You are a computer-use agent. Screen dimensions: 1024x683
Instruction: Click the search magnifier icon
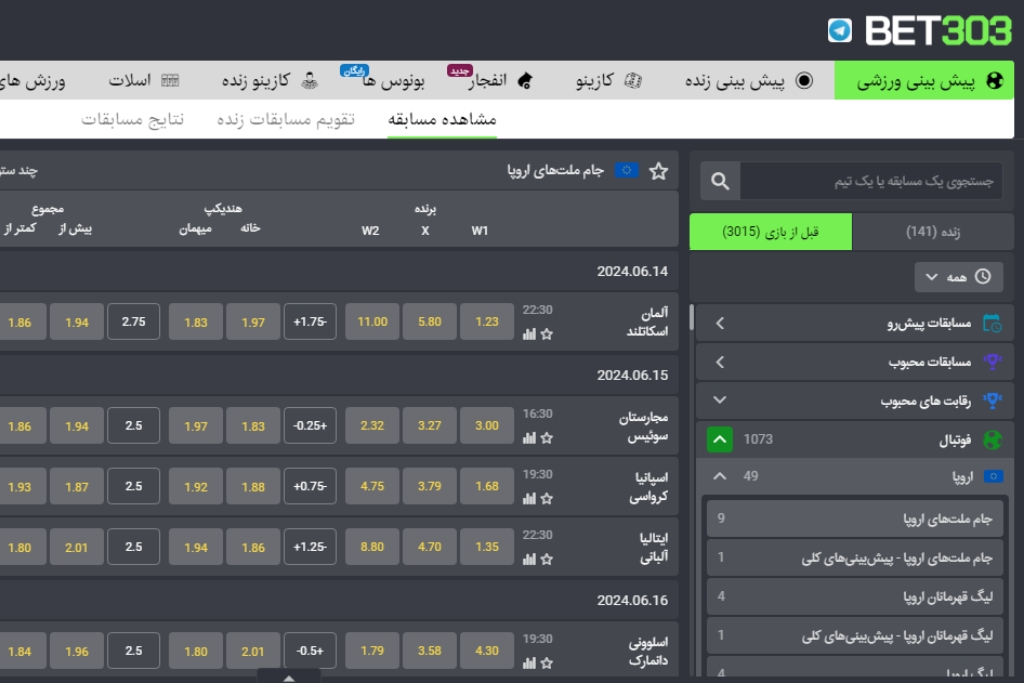point(718,181)
